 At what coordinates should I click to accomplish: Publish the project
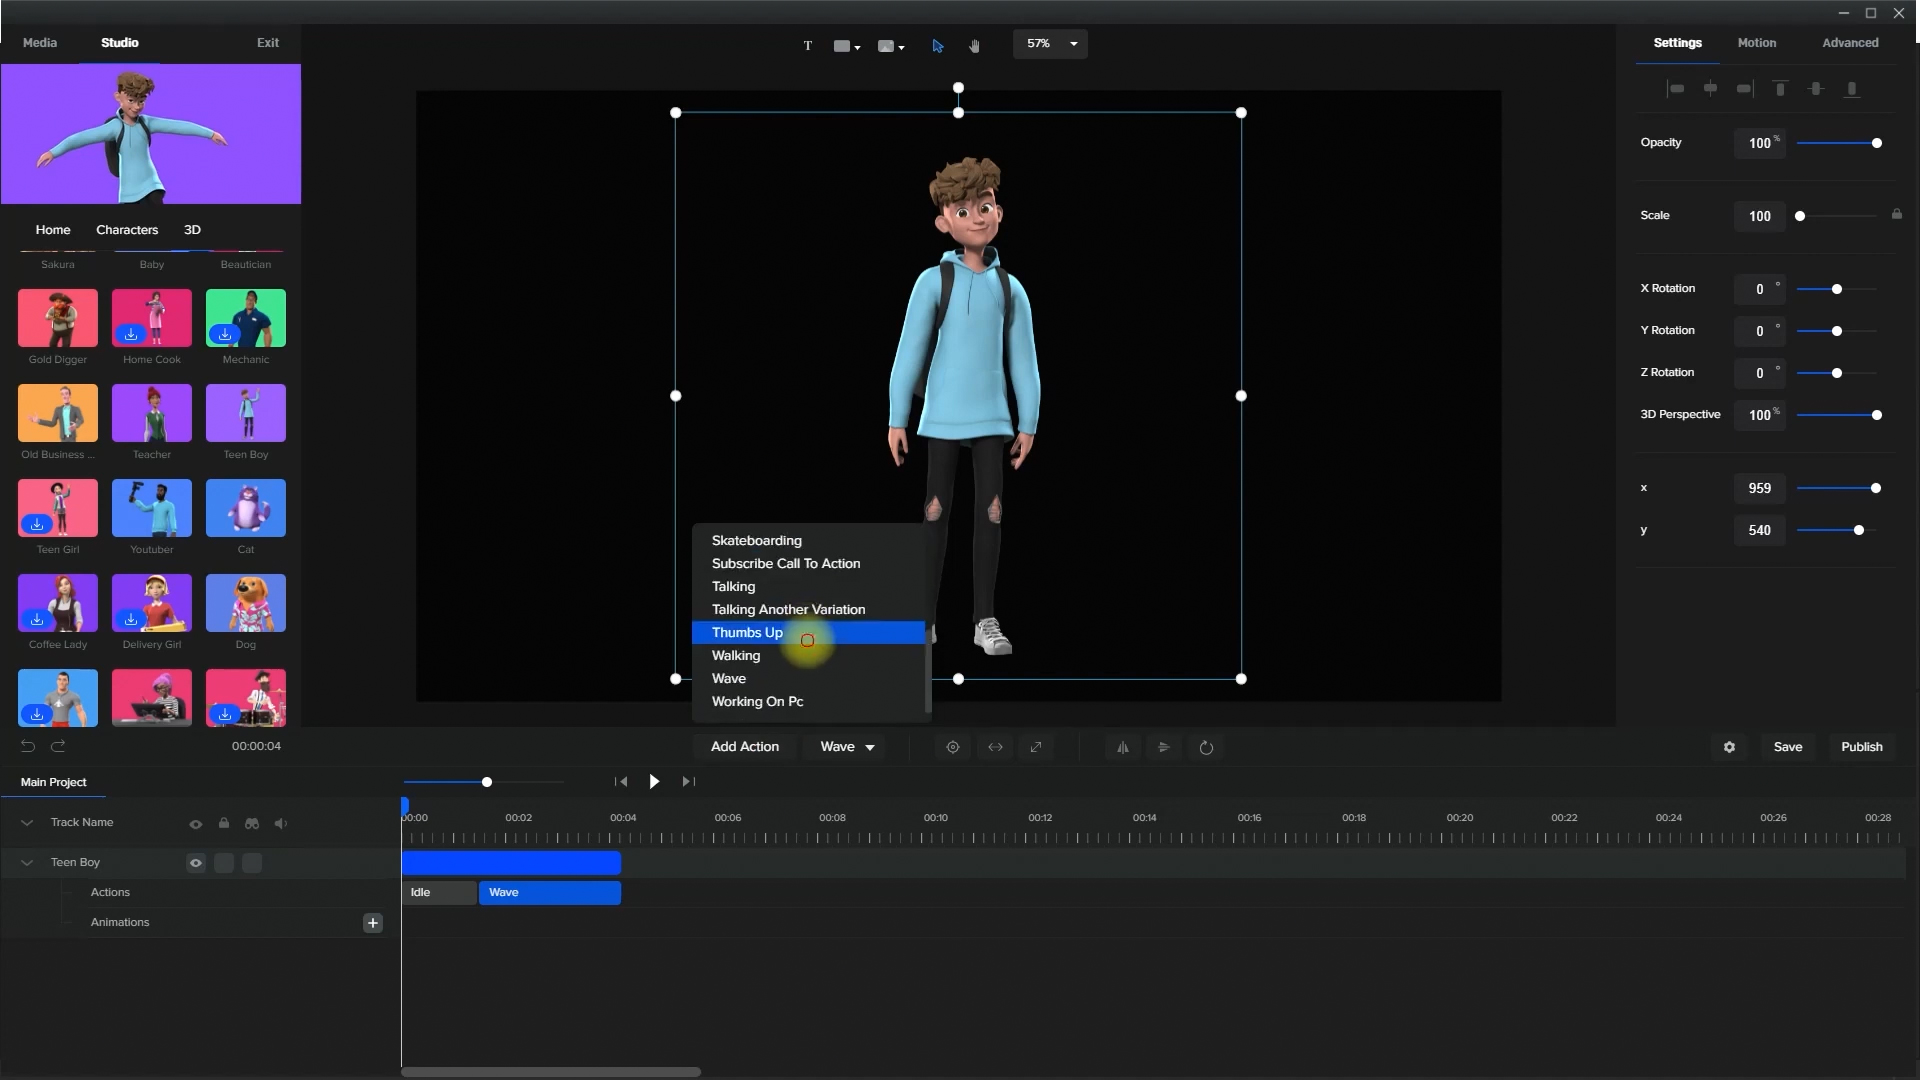click(1862, 747)
